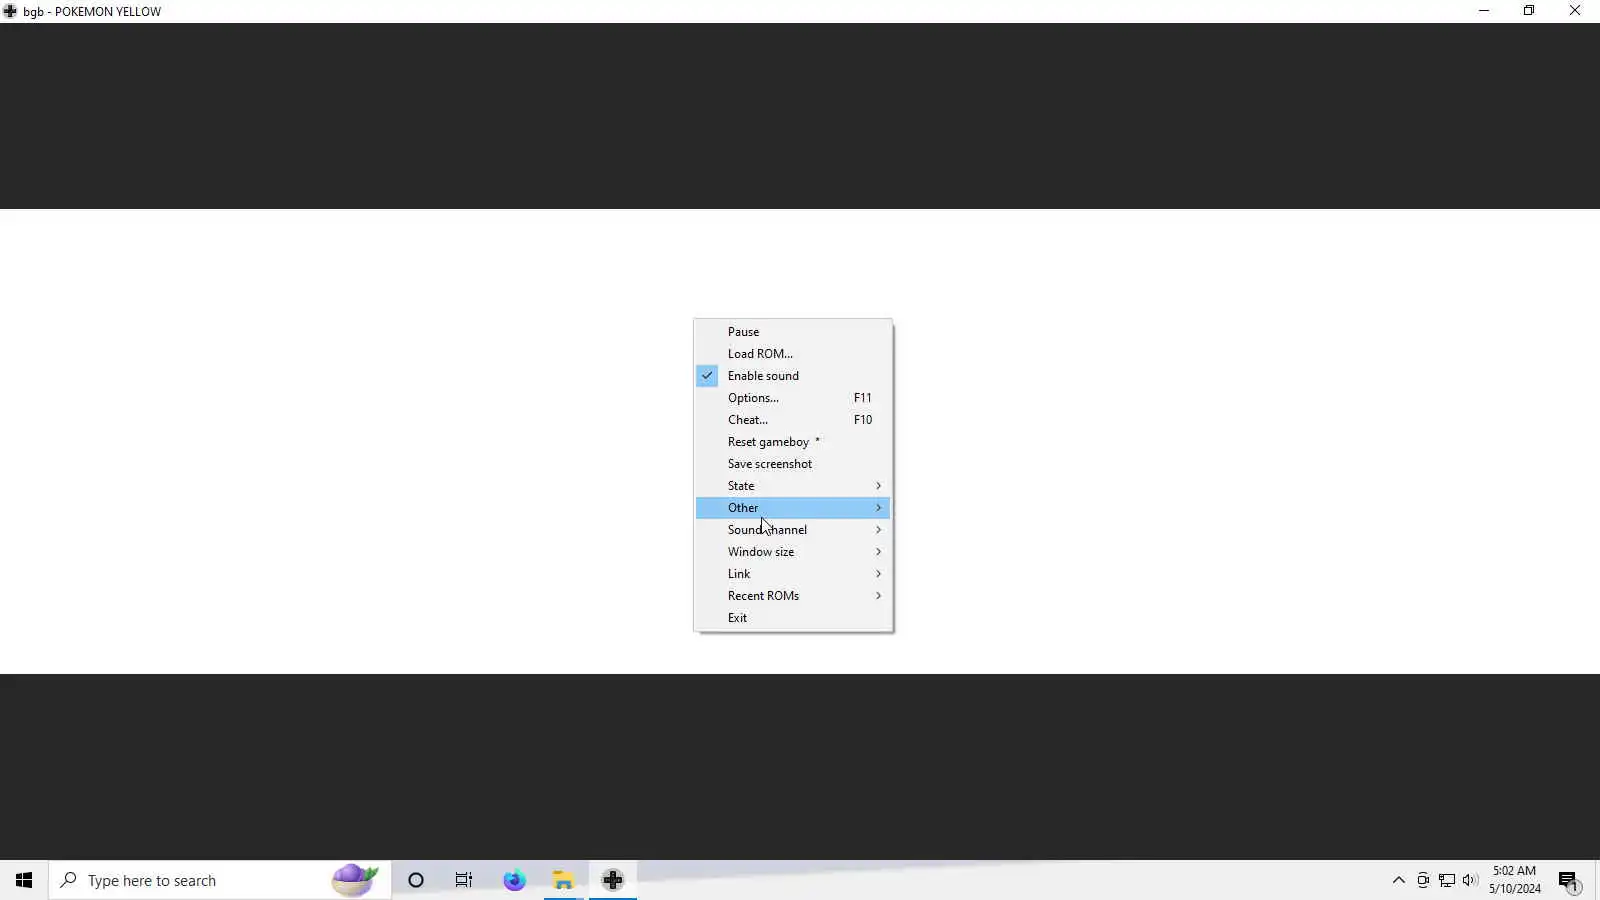Click the search highlight illustration in taskbar
This screenshot has height=900, width=1600.
pyautogui.click(x=355, y=880)
